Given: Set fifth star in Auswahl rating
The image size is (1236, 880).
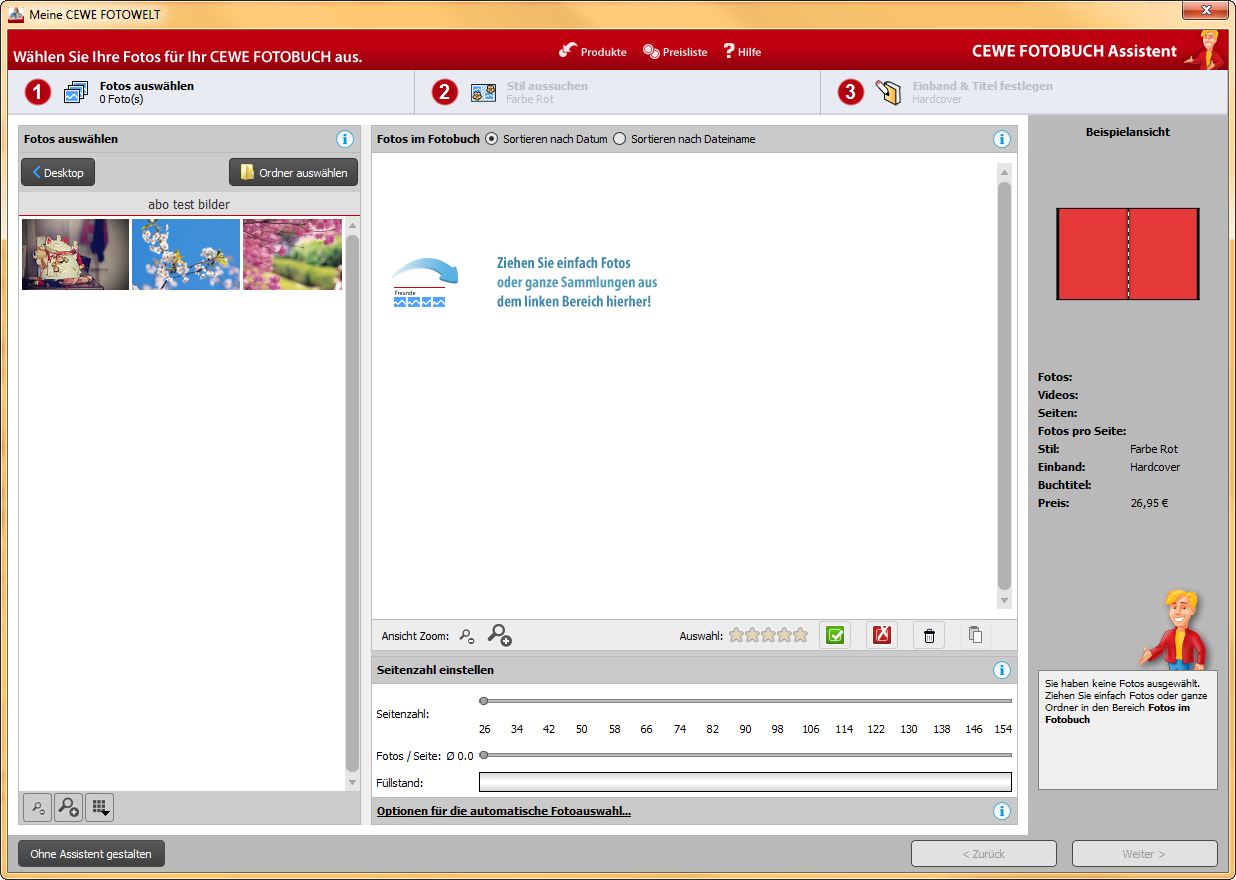Looking at the screenshot, I should 800,634.
